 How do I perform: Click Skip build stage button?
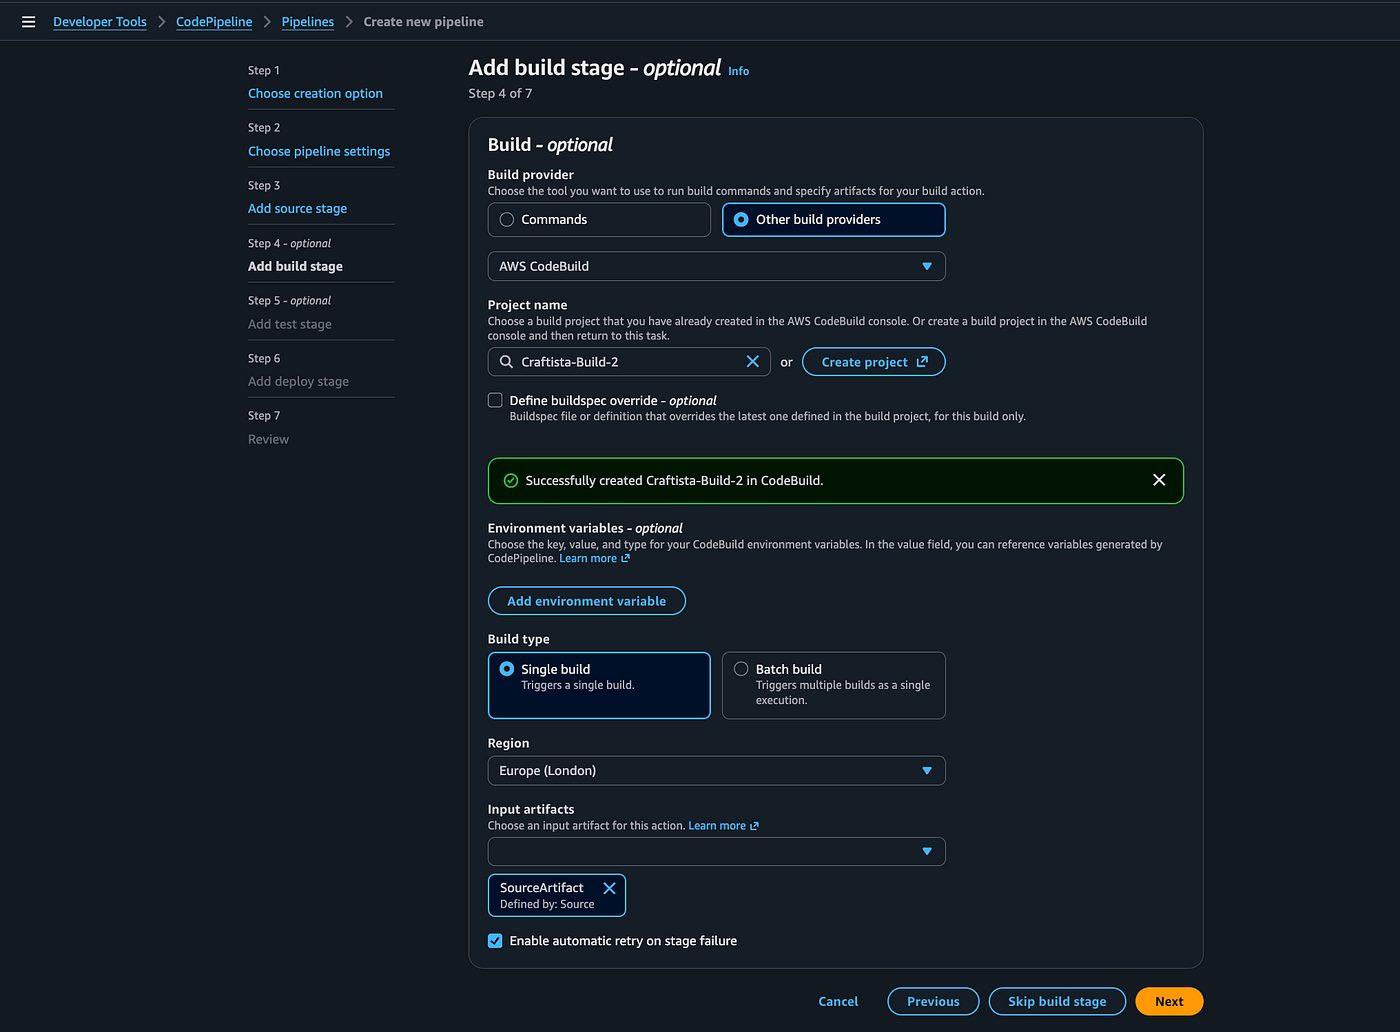(x=1057, y=1002)
